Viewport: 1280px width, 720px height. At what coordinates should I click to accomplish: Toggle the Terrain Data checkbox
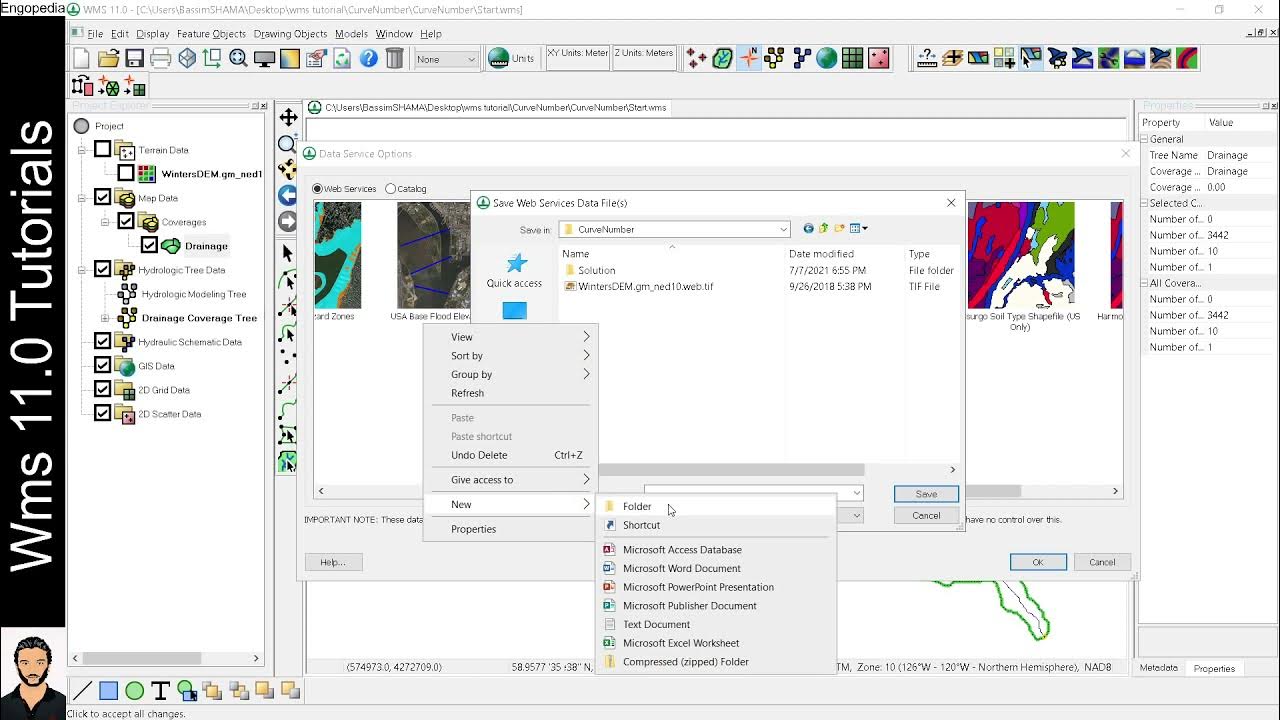click(x=102, y=150)
